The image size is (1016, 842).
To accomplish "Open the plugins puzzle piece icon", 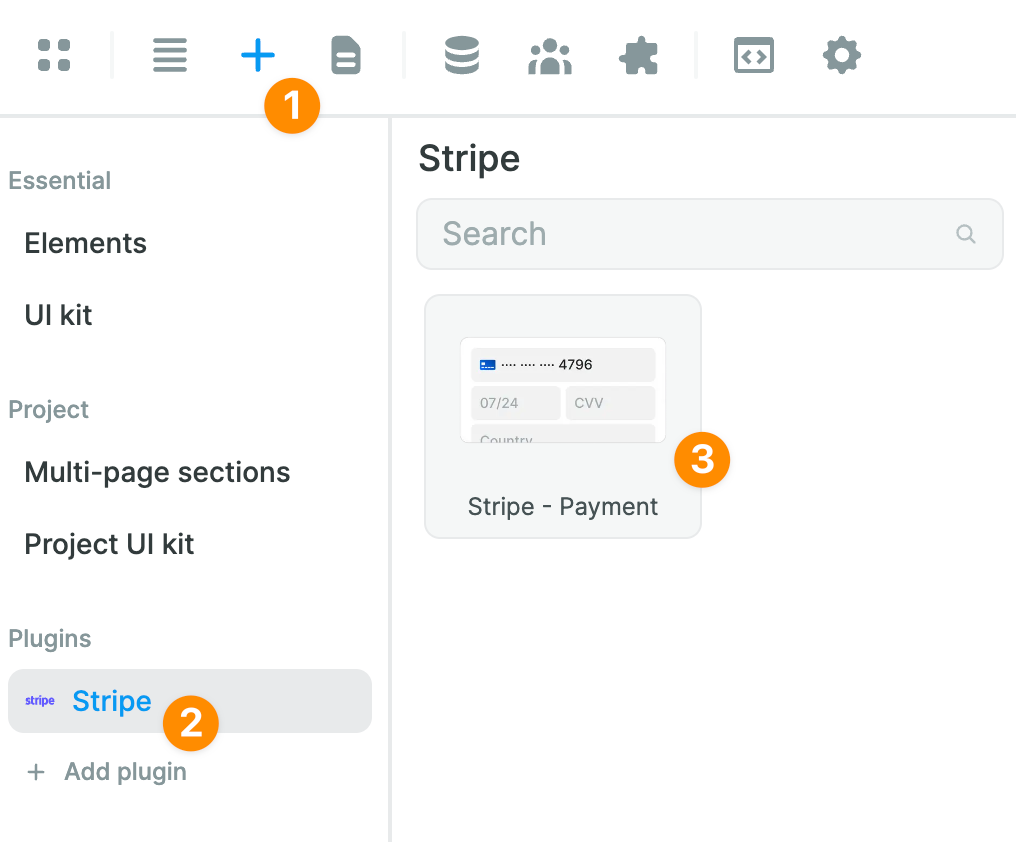I will [x=639, y=56].
